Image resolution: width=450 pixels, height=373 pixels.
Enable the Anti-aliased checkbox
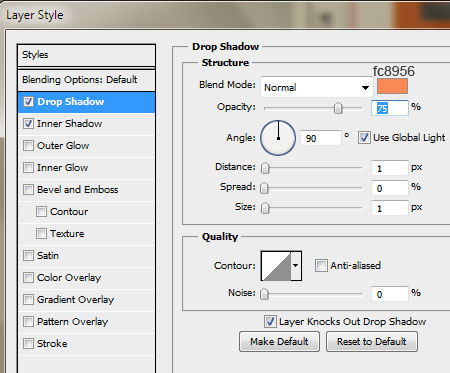tap(321, 266)
